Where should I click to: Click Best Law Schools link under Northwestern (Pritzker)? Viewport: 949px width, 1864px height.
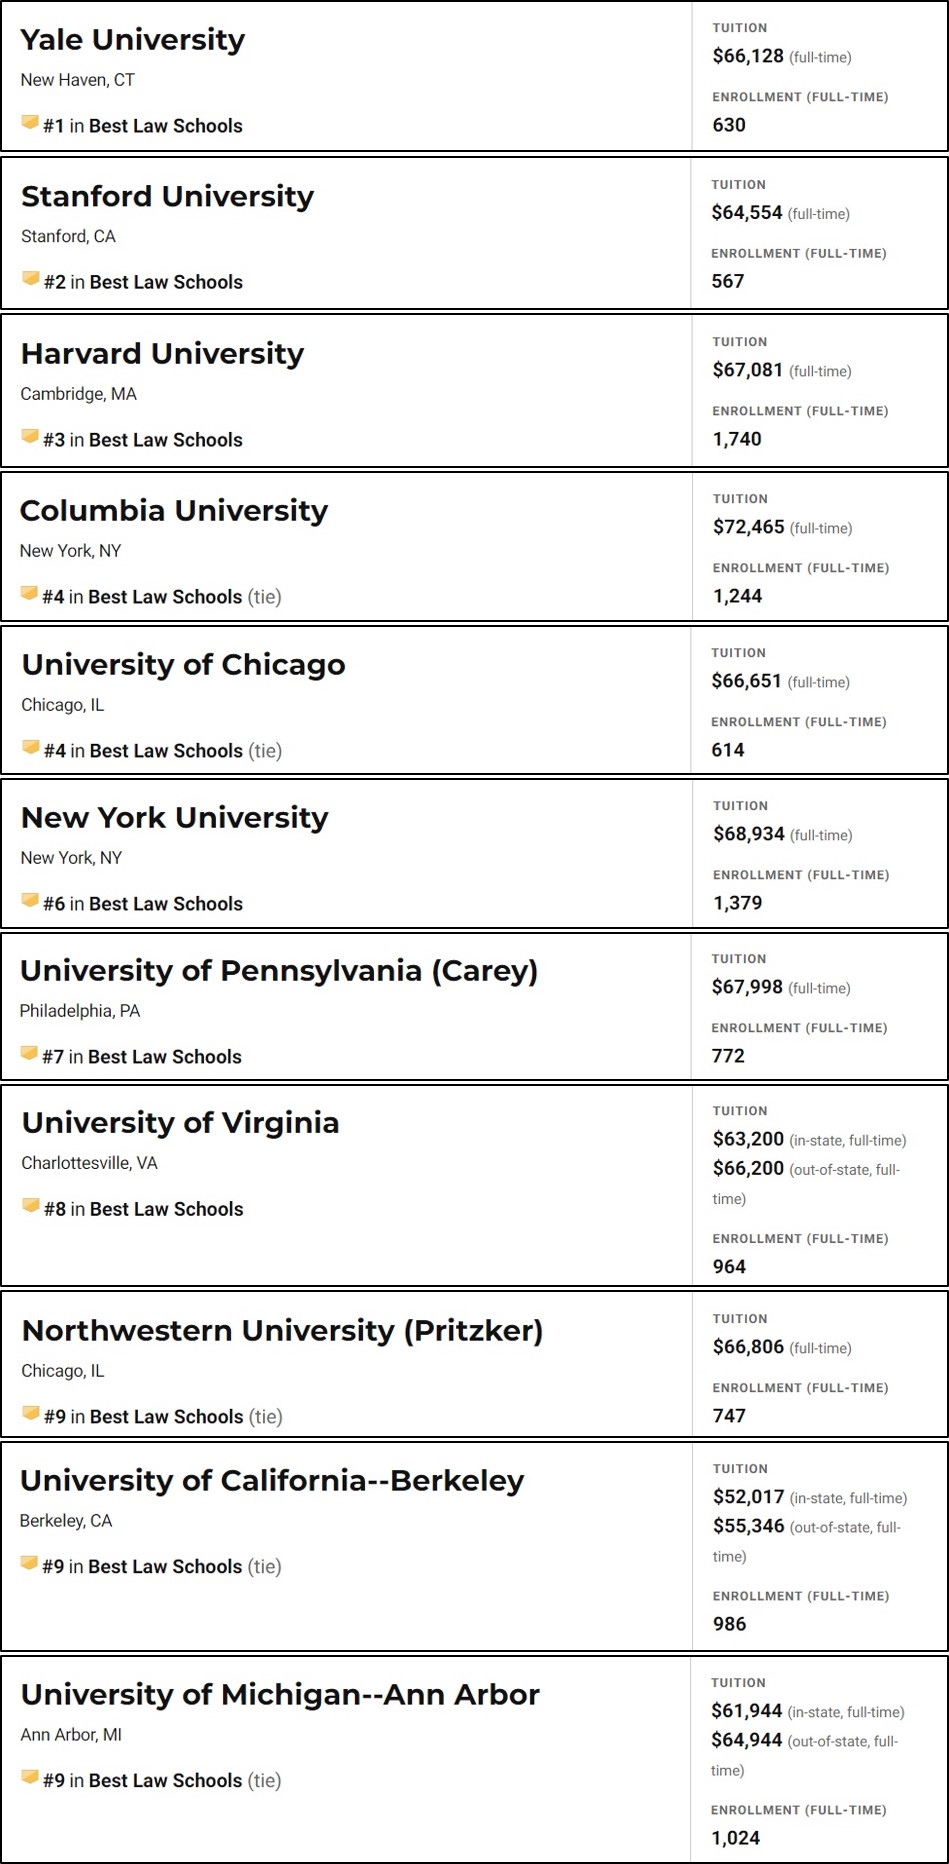pos(166,1417)
